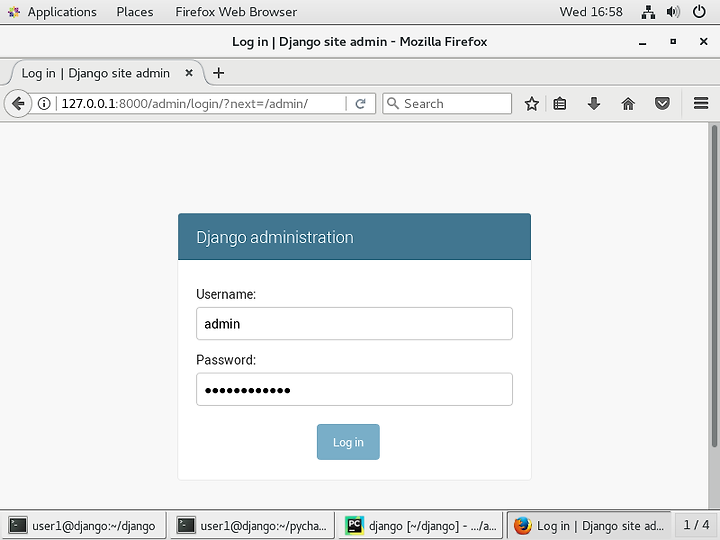Minimize the Firefox window
The height and width of the screenshot is (540, 720).
pyautogui.click(x=642, y=42)
